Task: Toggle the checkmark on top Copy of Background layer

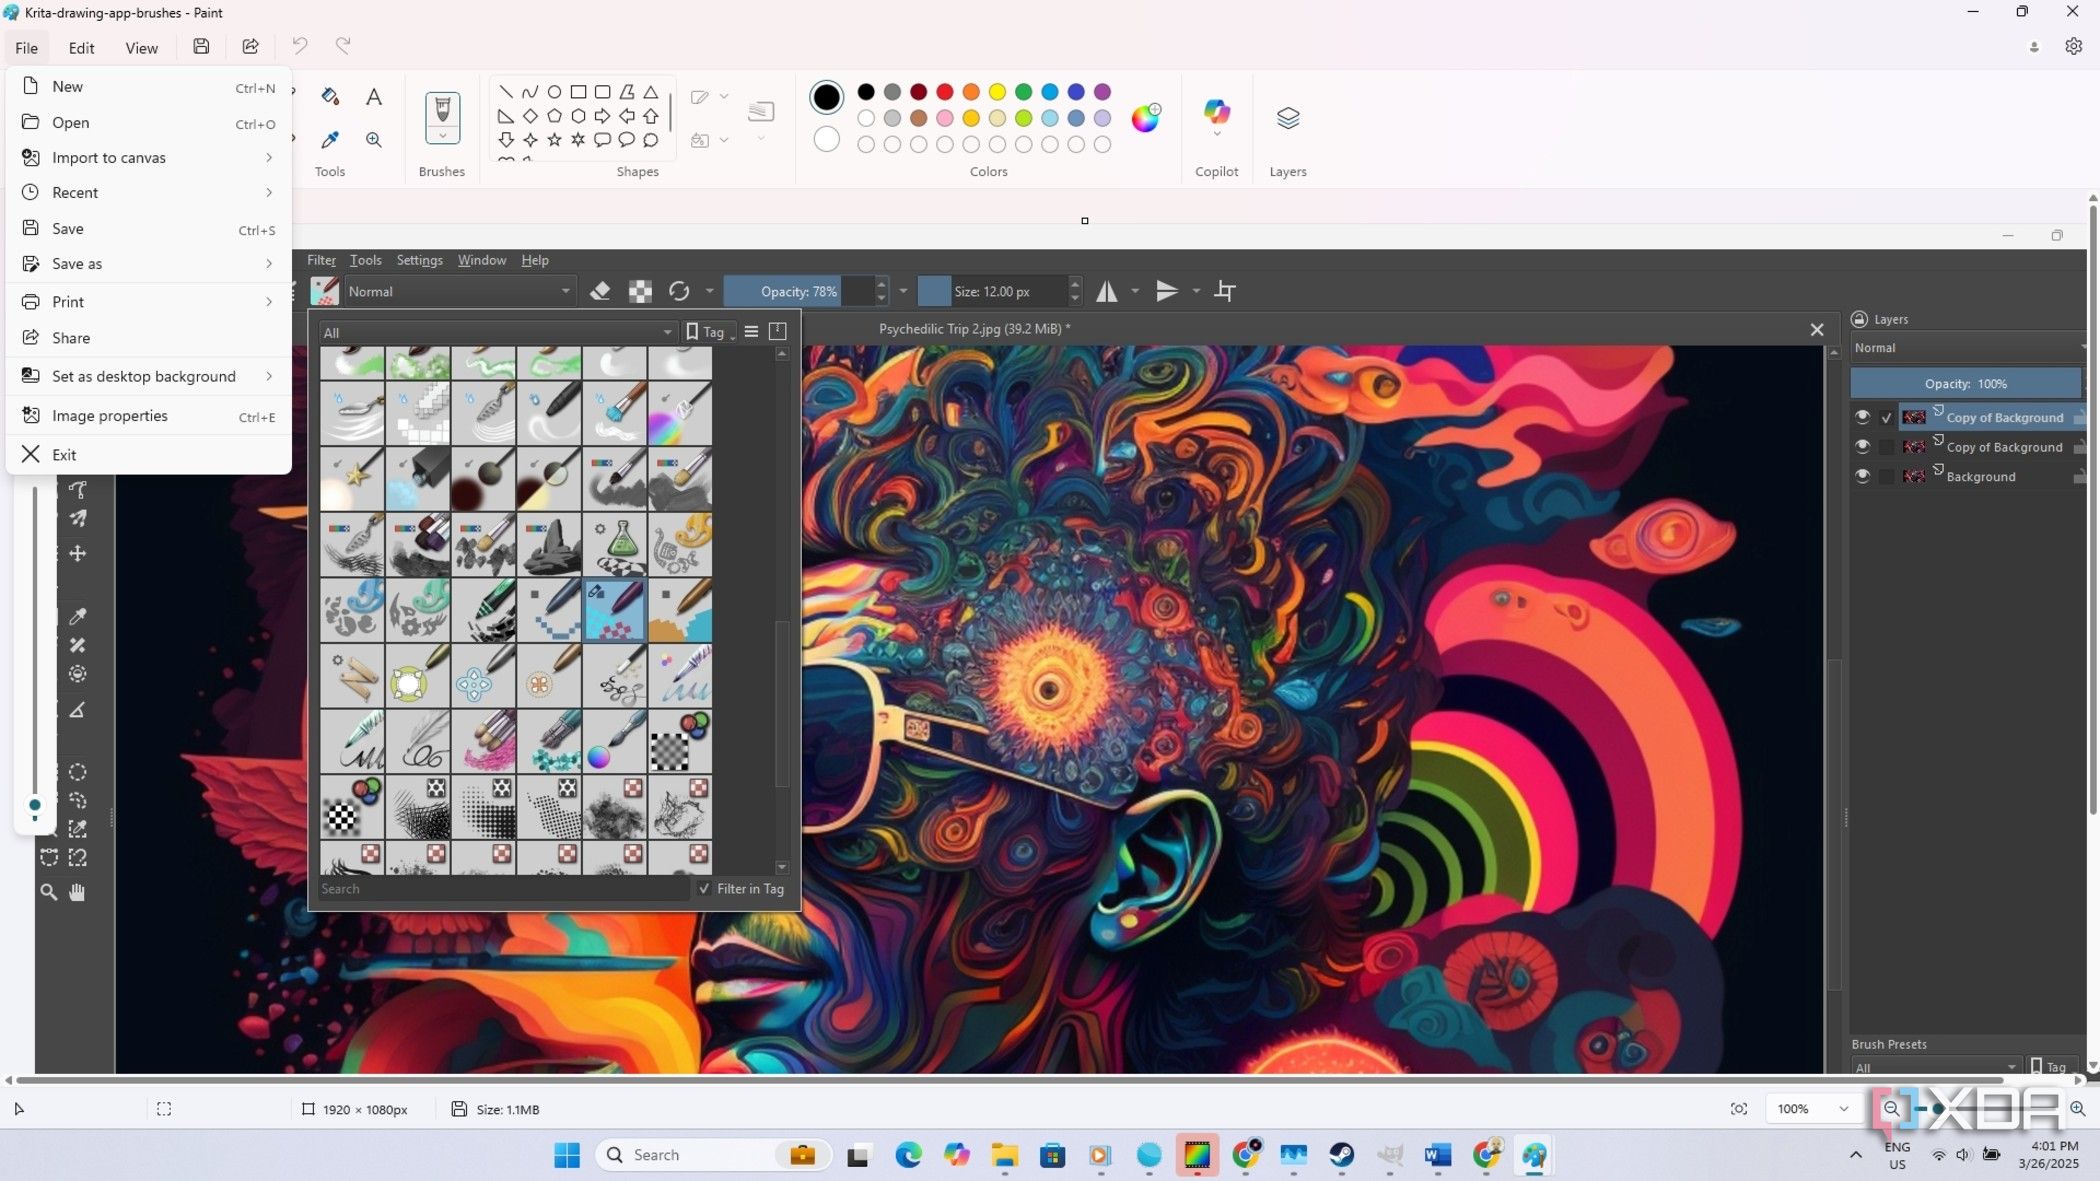Action: [1887, 418]
